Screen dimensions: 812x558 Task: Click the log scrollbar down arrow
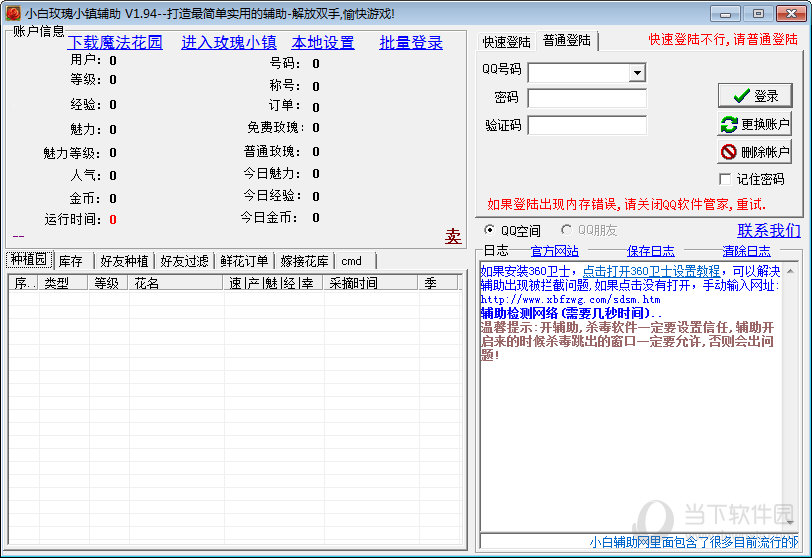pos(790,522)
